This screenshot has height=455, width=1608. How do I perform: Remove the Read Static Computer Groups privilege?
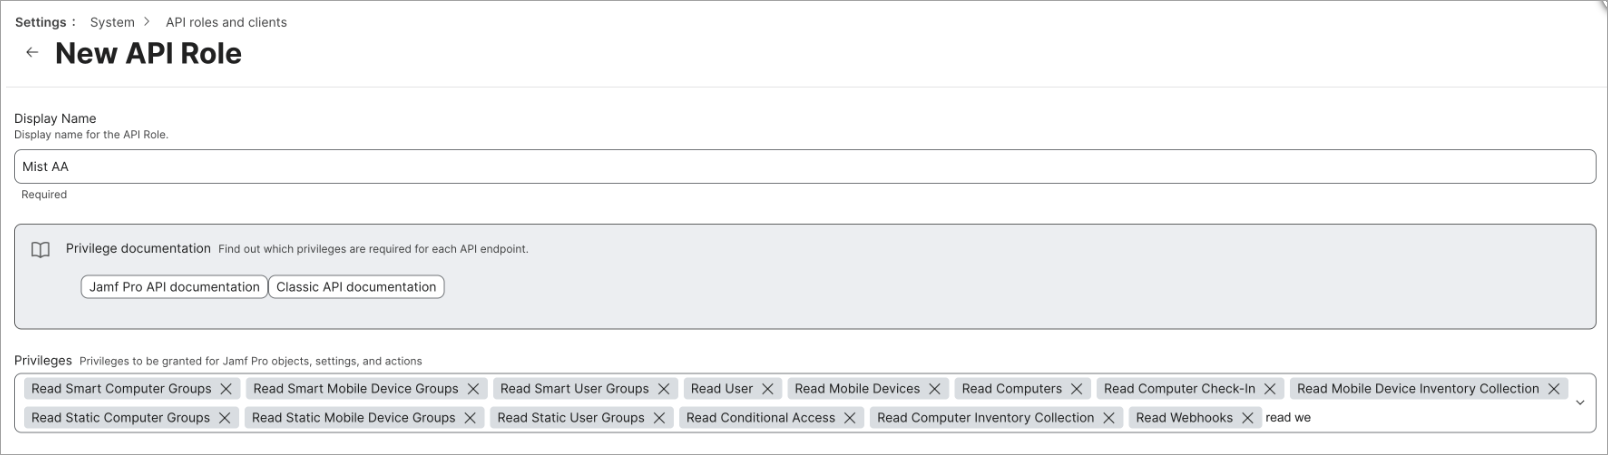click(x=224, y=418)
